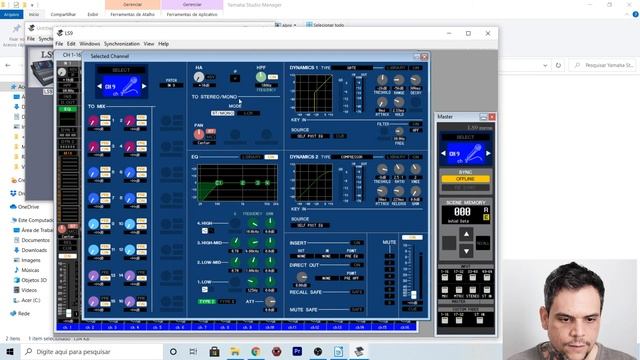Move the fader in the CH 1-16 strip
Viewport: 640px width, 360px height.
pos(69,313)
